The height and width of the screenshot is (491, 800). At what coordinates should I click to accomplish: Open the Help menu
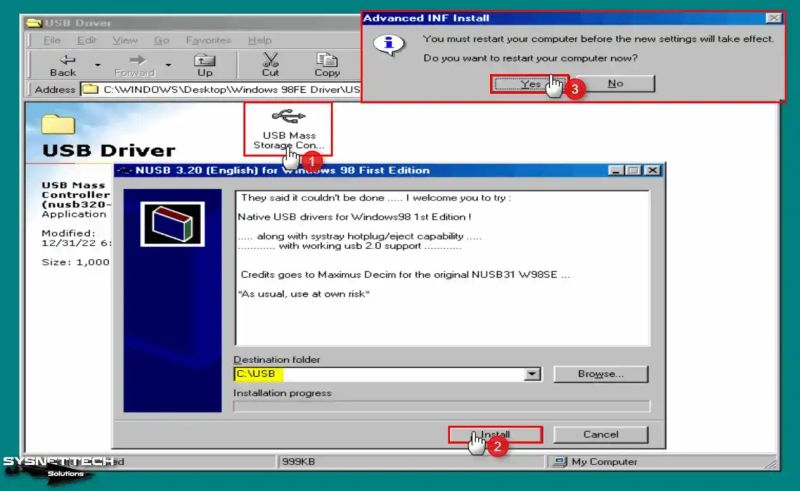point(260,40)
